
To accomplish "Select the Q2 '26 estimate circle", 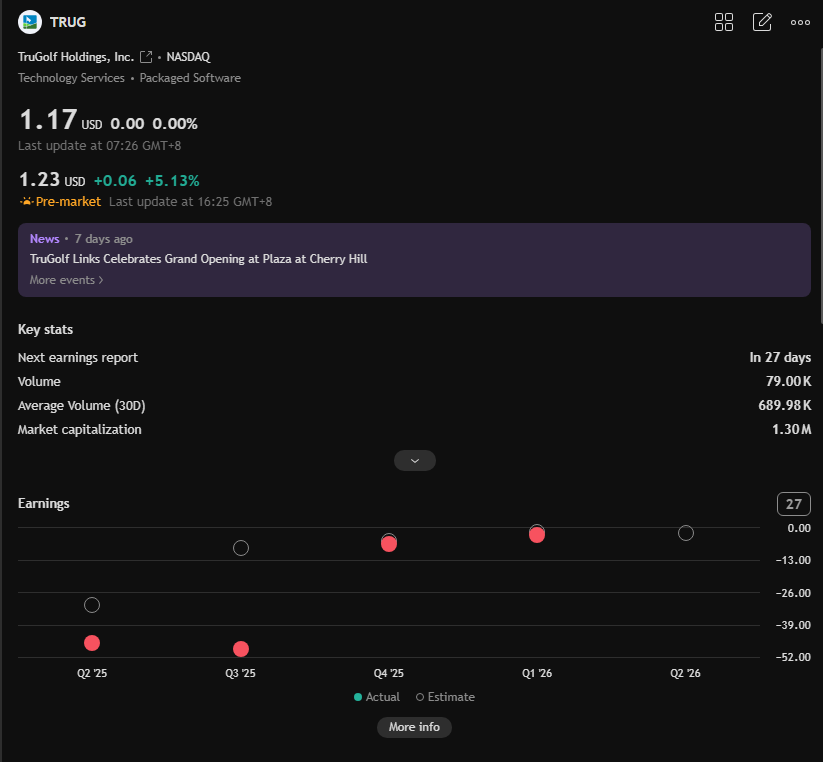I will click(685, 533).
